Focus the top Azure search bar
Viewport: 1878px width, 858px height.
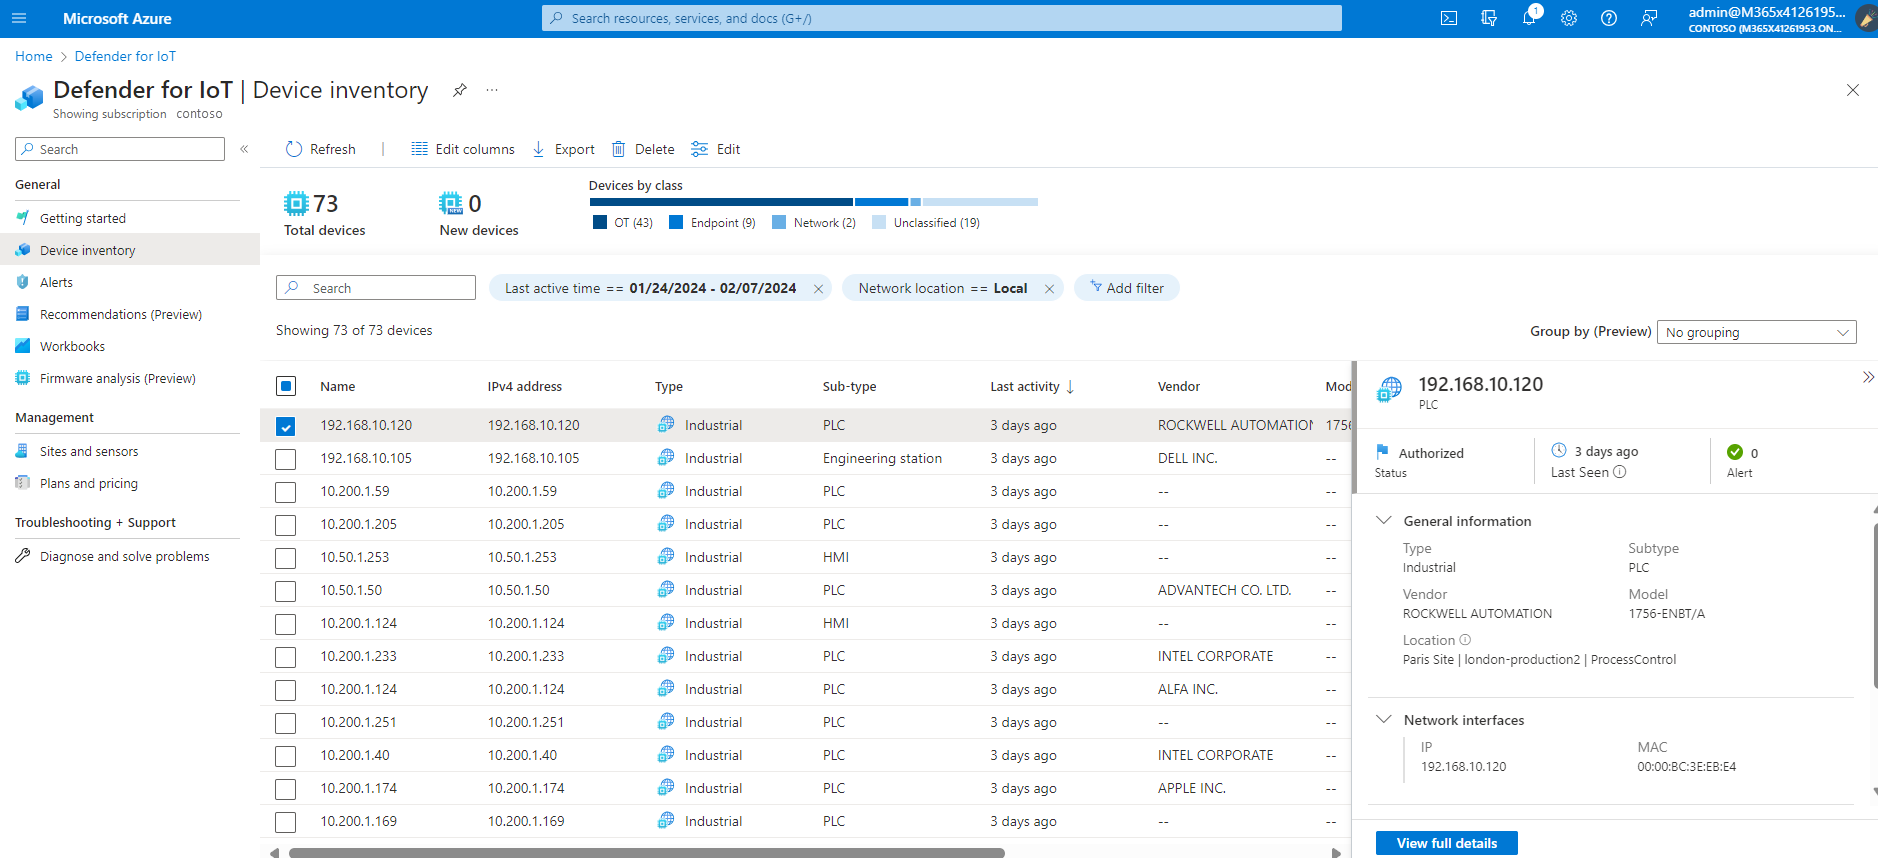pyautogui.click(x=942, y=18)
